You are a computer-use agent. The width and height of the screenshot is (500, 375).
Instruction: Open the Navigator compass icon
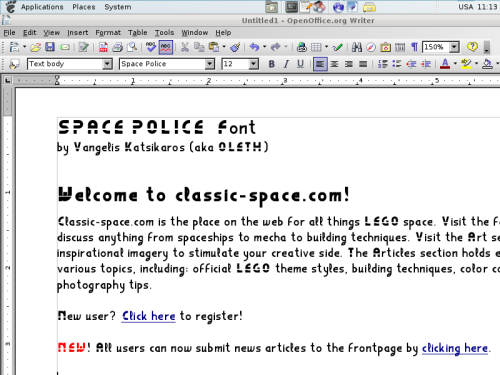pyautogui.click(x=371, y=47)
